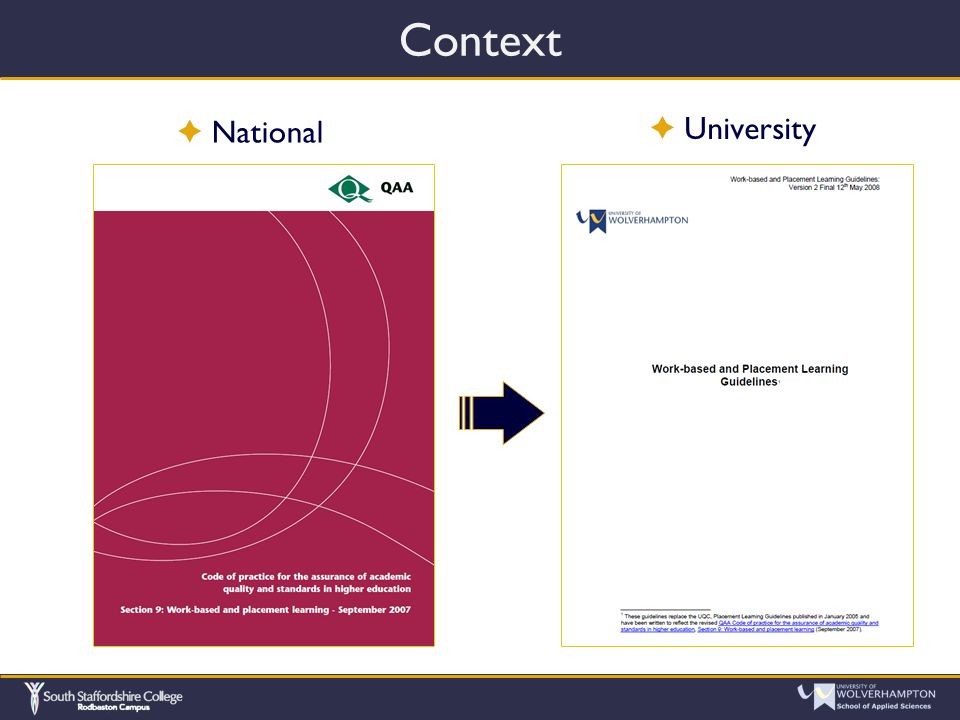This screenshot has height=720, width=960.
Task: Click the 'Context' slide title
Action: (481, 40)
